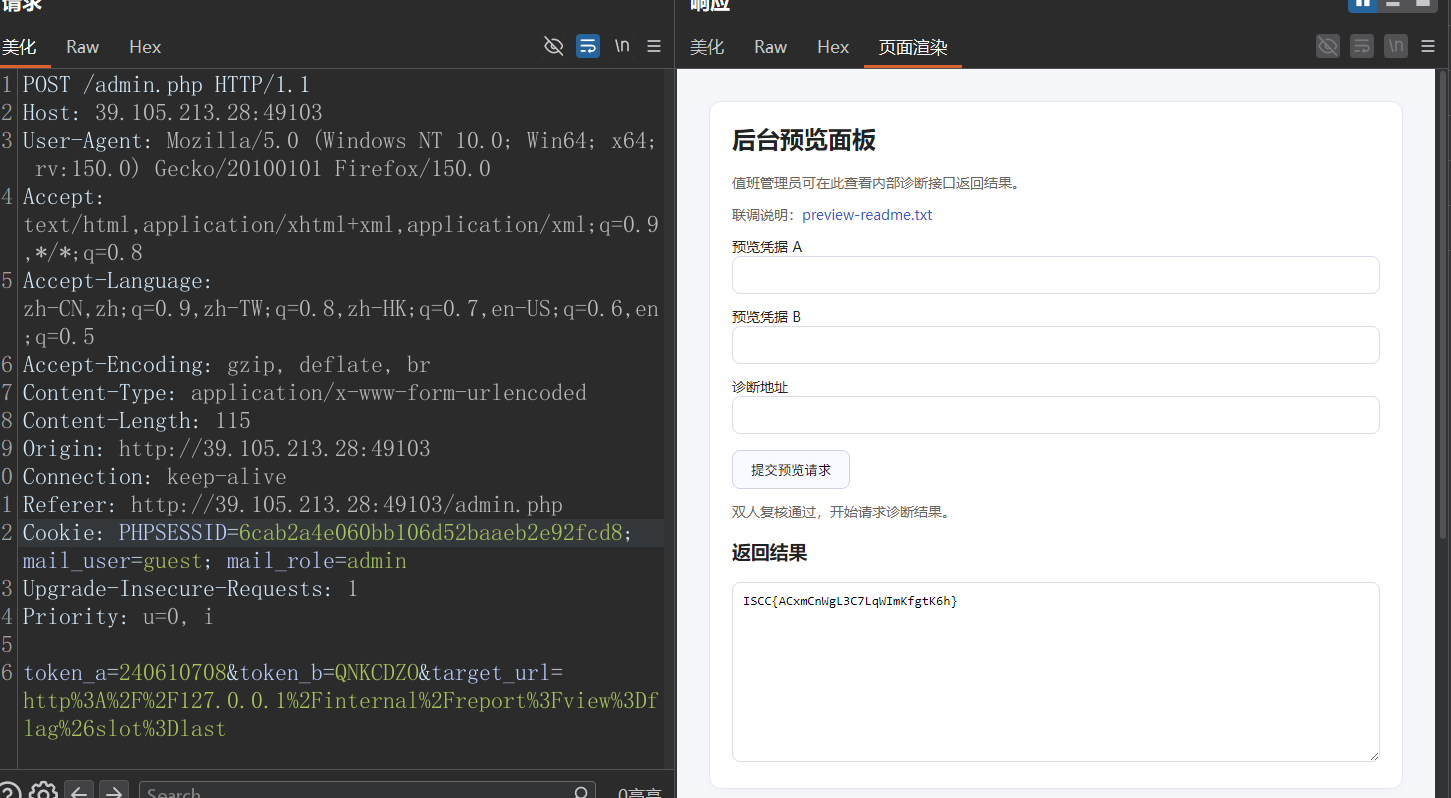
Task: Open the response panel hamburger menu
Action: coord(1428,46)
